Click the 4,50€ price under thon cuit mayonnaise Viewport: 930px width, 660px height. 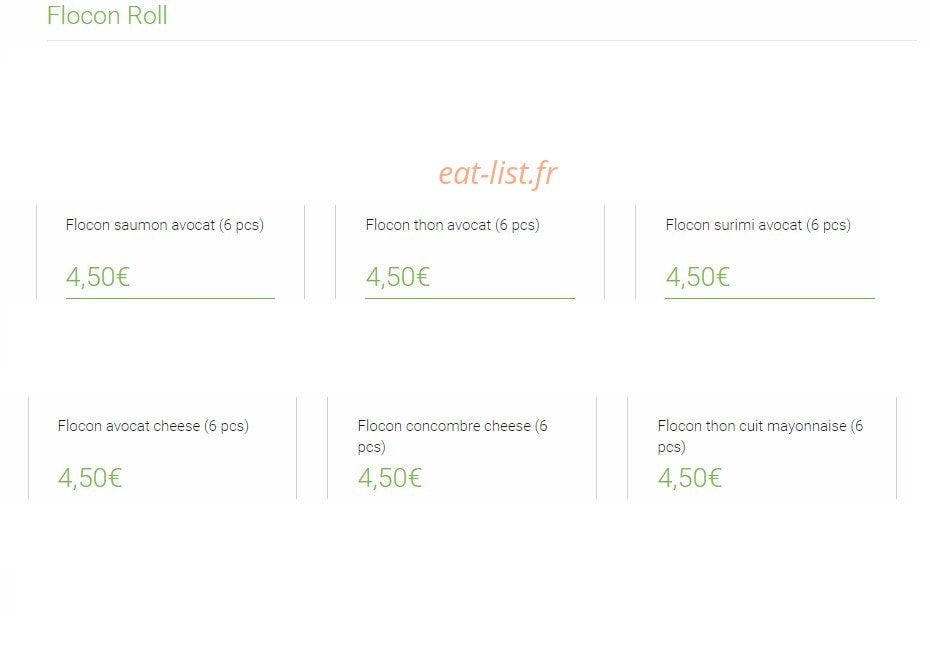click(x=690, y=478)
